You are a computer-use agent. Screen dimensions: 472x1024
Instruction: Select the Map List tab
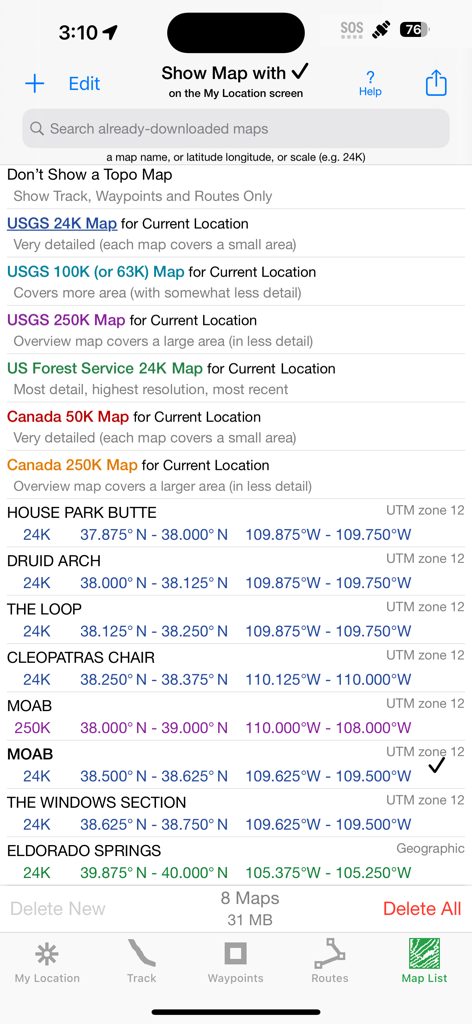(x=424, y=962)
